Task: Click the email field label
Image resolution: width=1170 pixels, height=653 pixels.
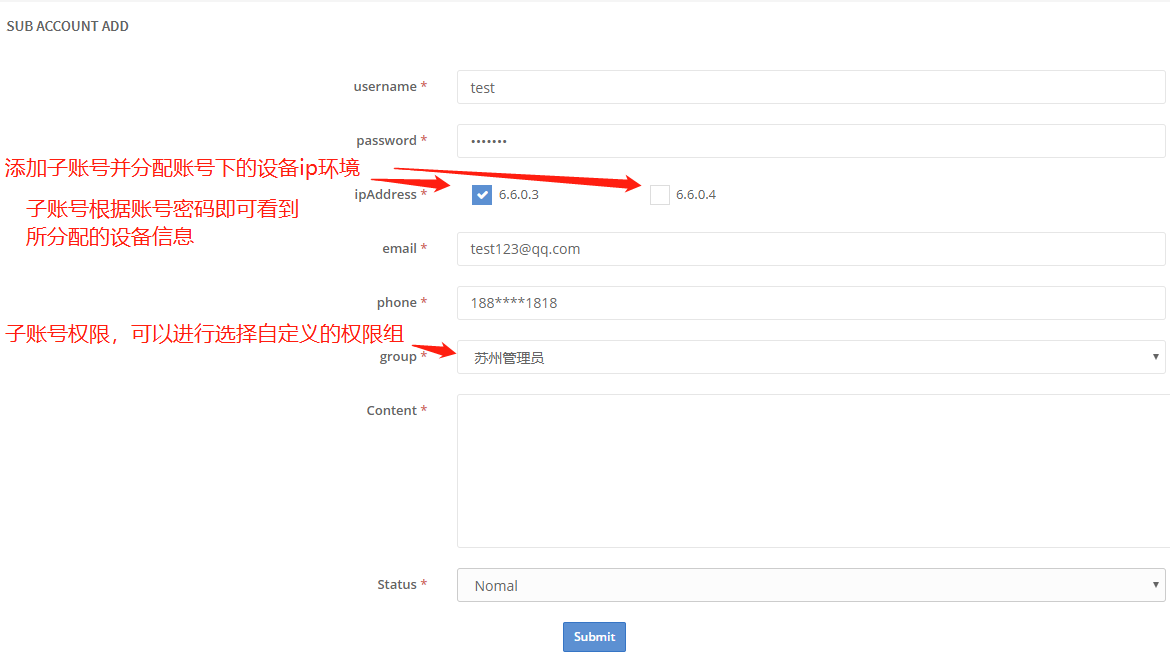Action: 399,249
